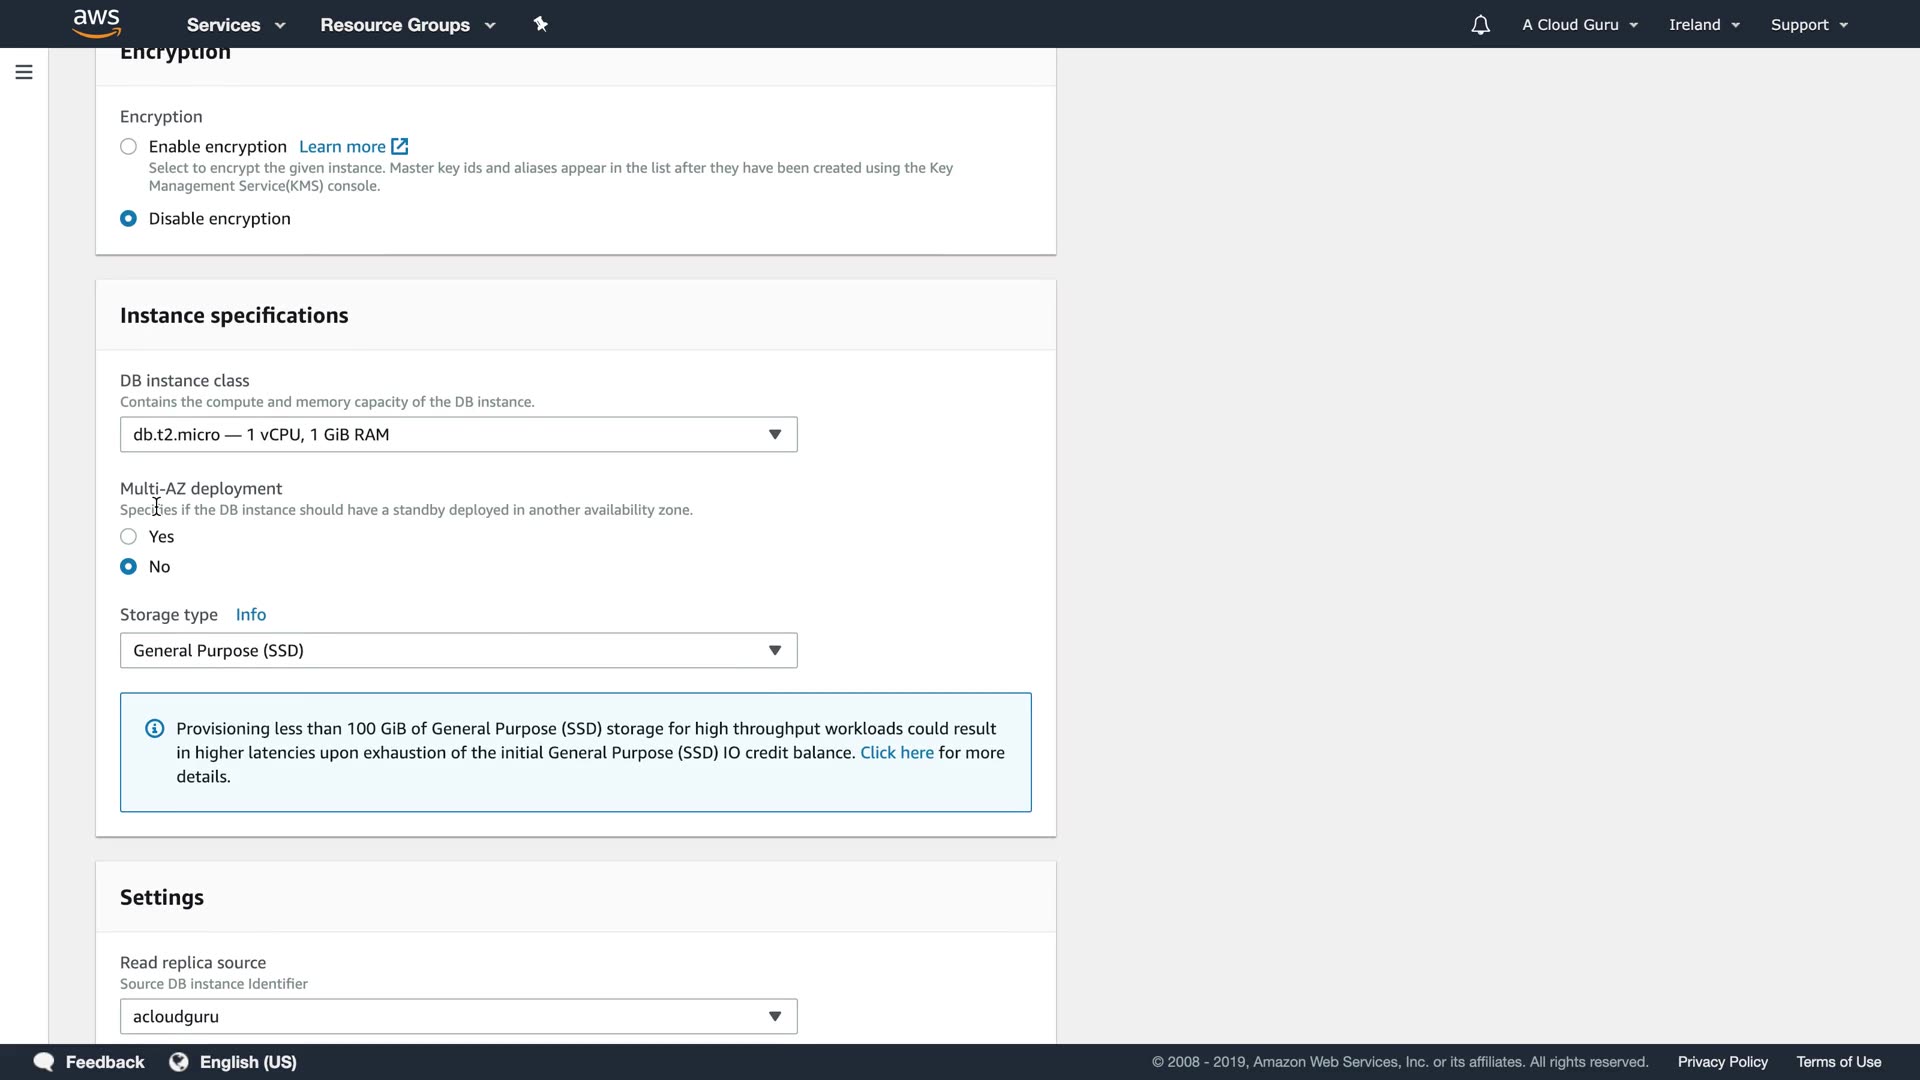Open the Resource Groups menu

click(407, 25)
